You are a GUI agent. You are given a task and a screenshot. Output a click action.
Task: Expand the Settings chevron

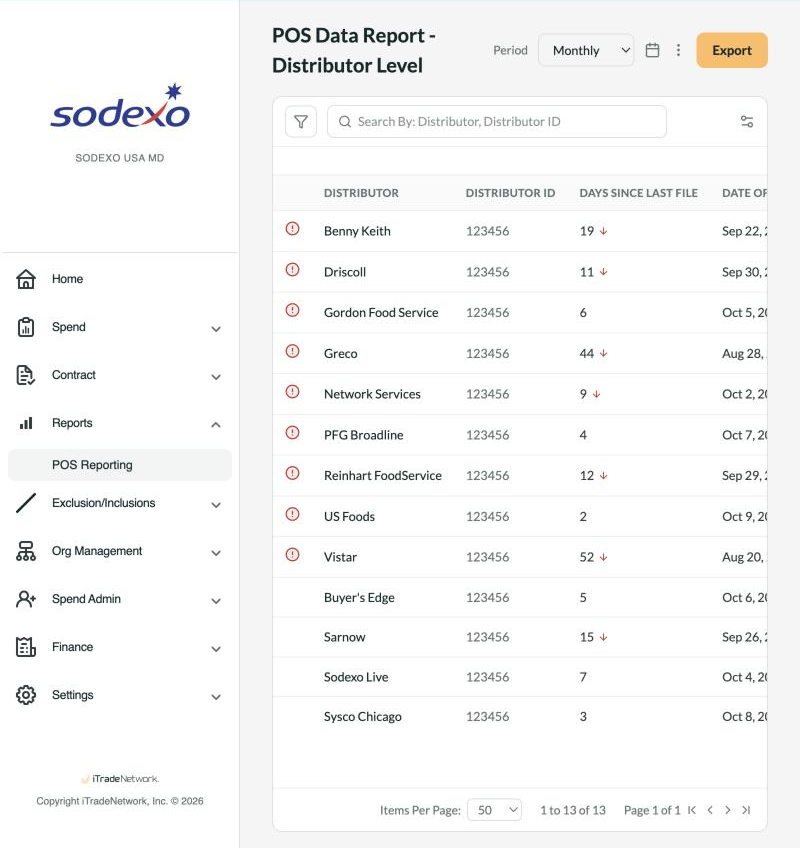(216, 697)
